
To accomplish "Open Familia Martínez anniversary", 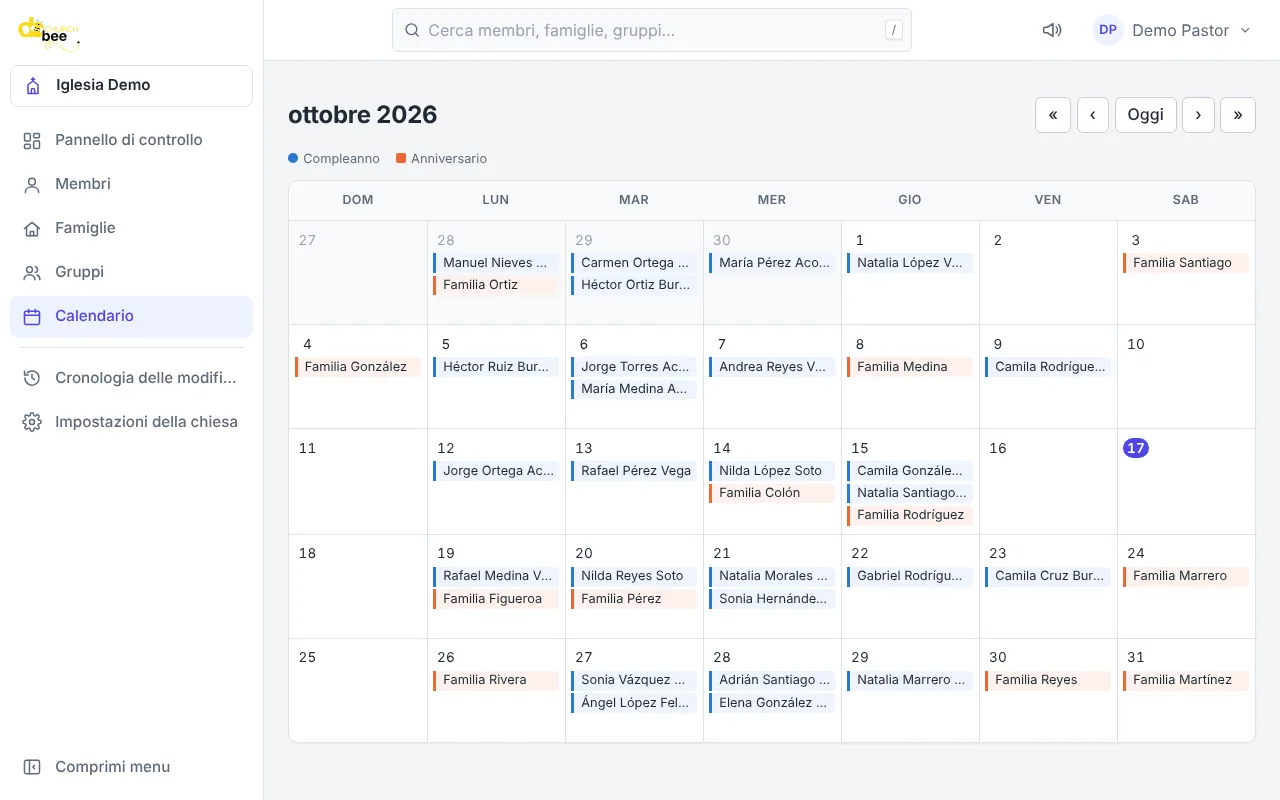I will [1186, 680].
